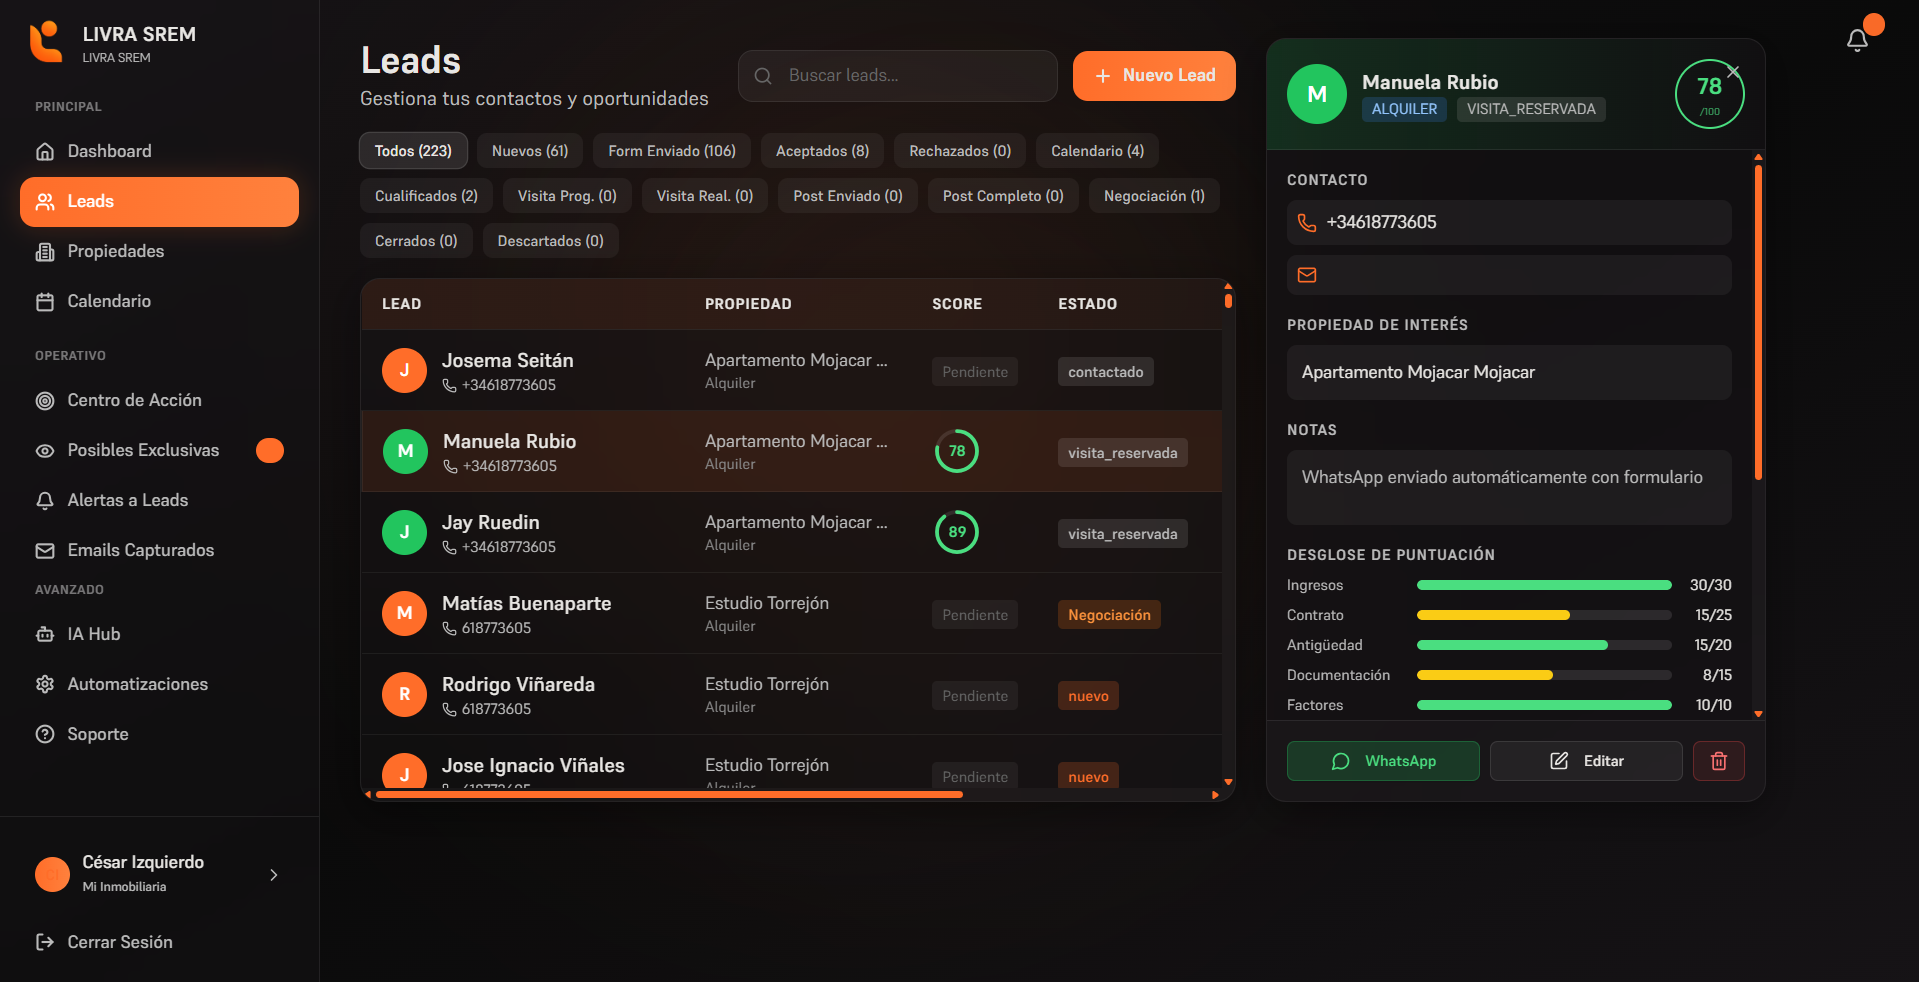Viewport: 1919px width, 982px height.
Task: Toggle the Negociación (1) filter chip
Action: click(1153, 196)
